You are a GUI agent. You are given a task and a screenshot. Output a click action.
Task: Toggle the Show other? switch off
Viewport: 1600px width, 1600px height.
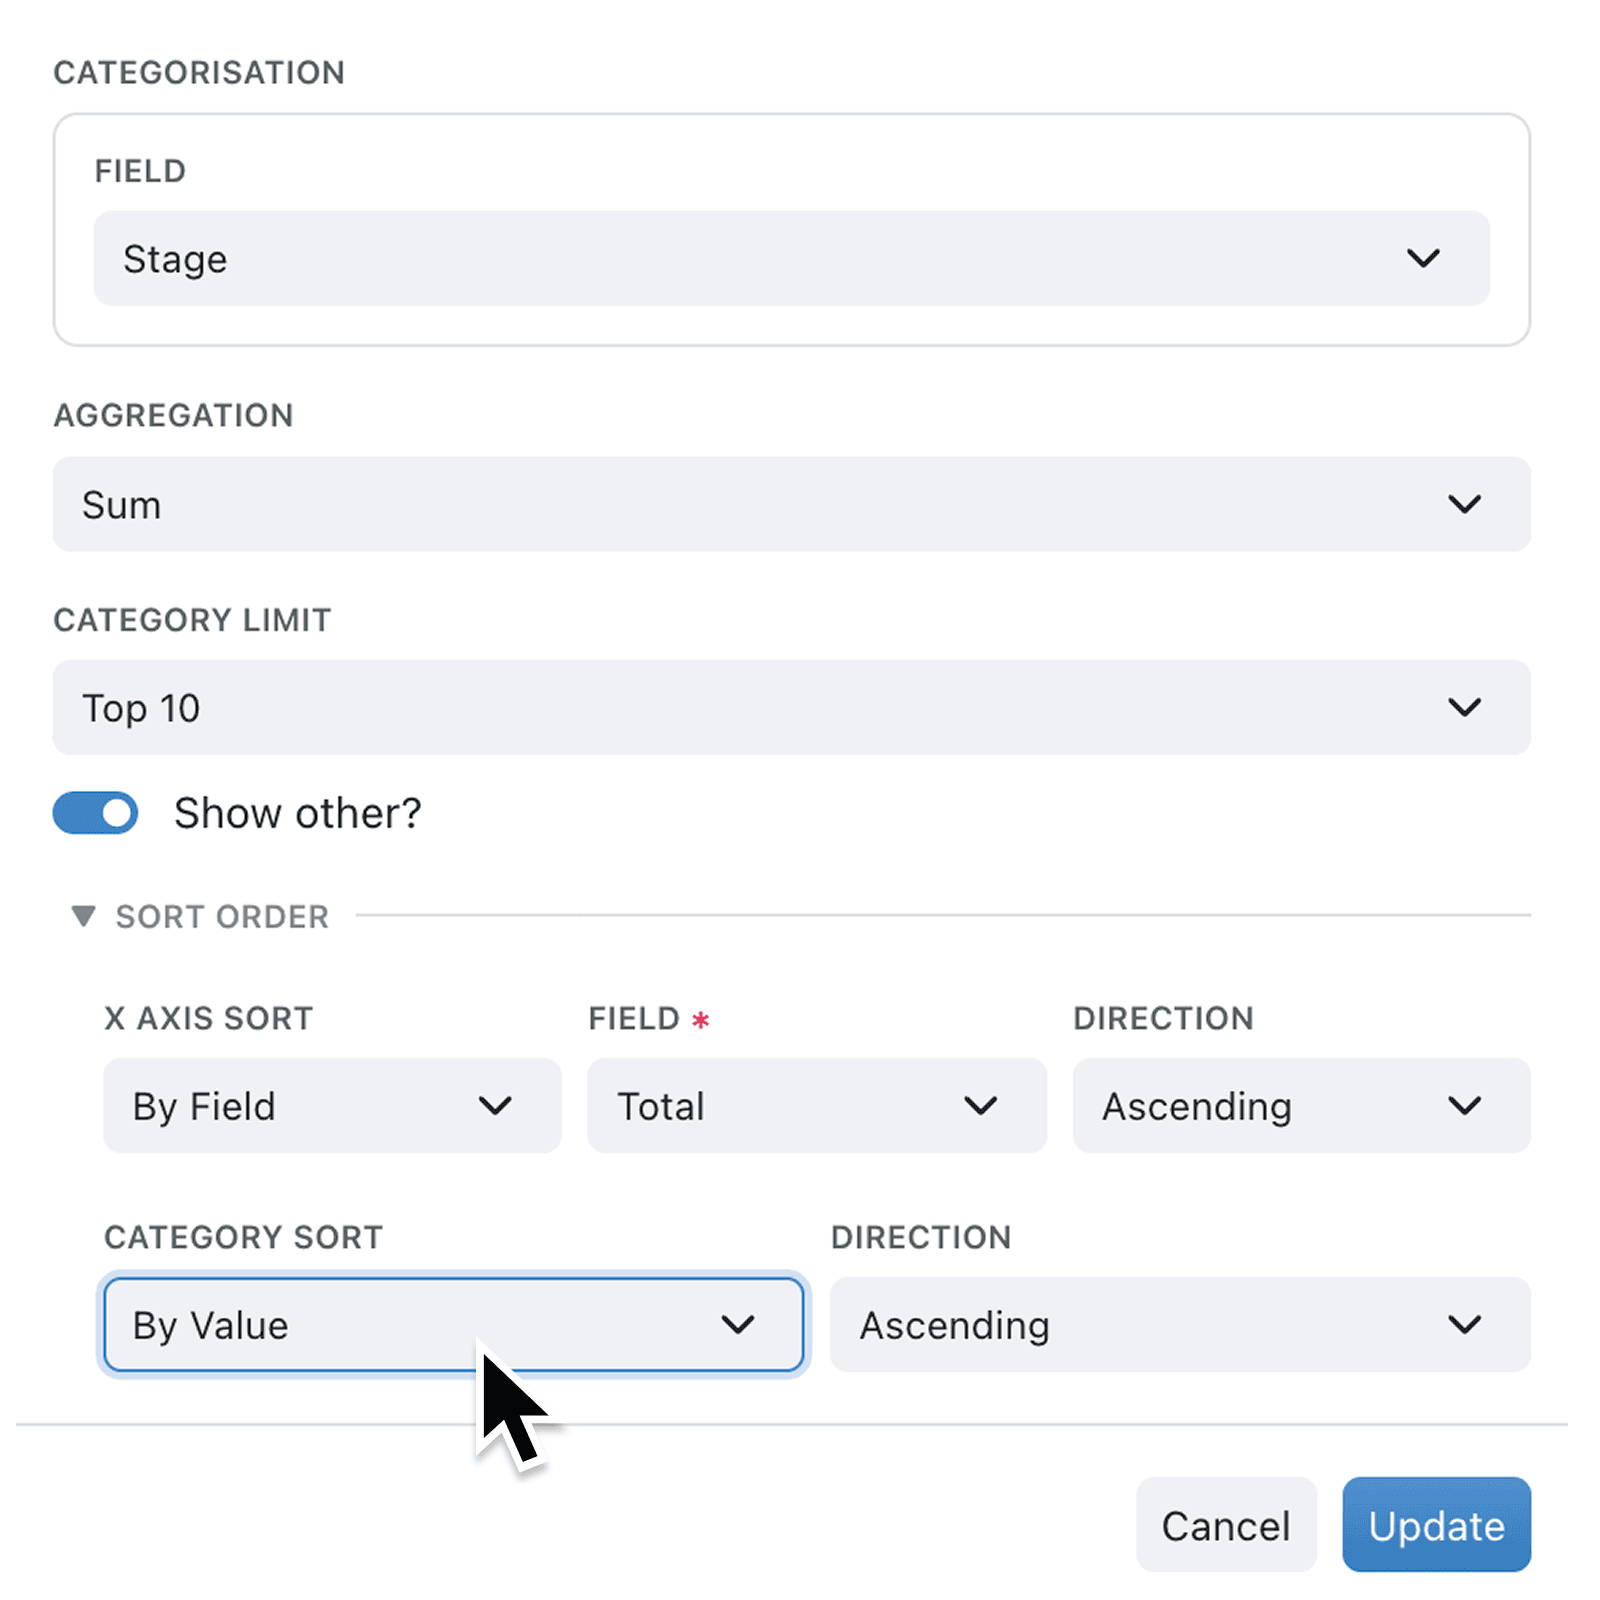[95, 813]
